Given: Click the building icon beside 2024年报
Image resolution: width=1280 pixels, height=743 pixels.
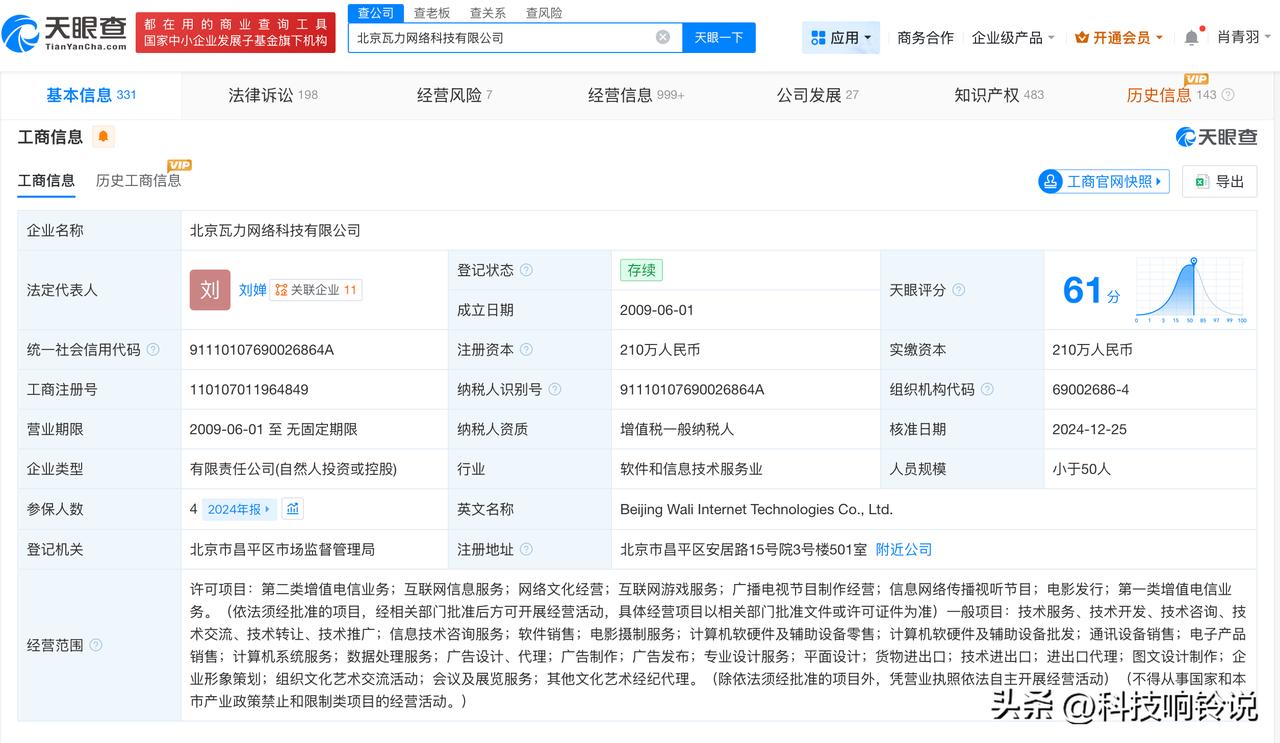Looking at the screenshot, I should pyautogui.click(x=292, y=509).
